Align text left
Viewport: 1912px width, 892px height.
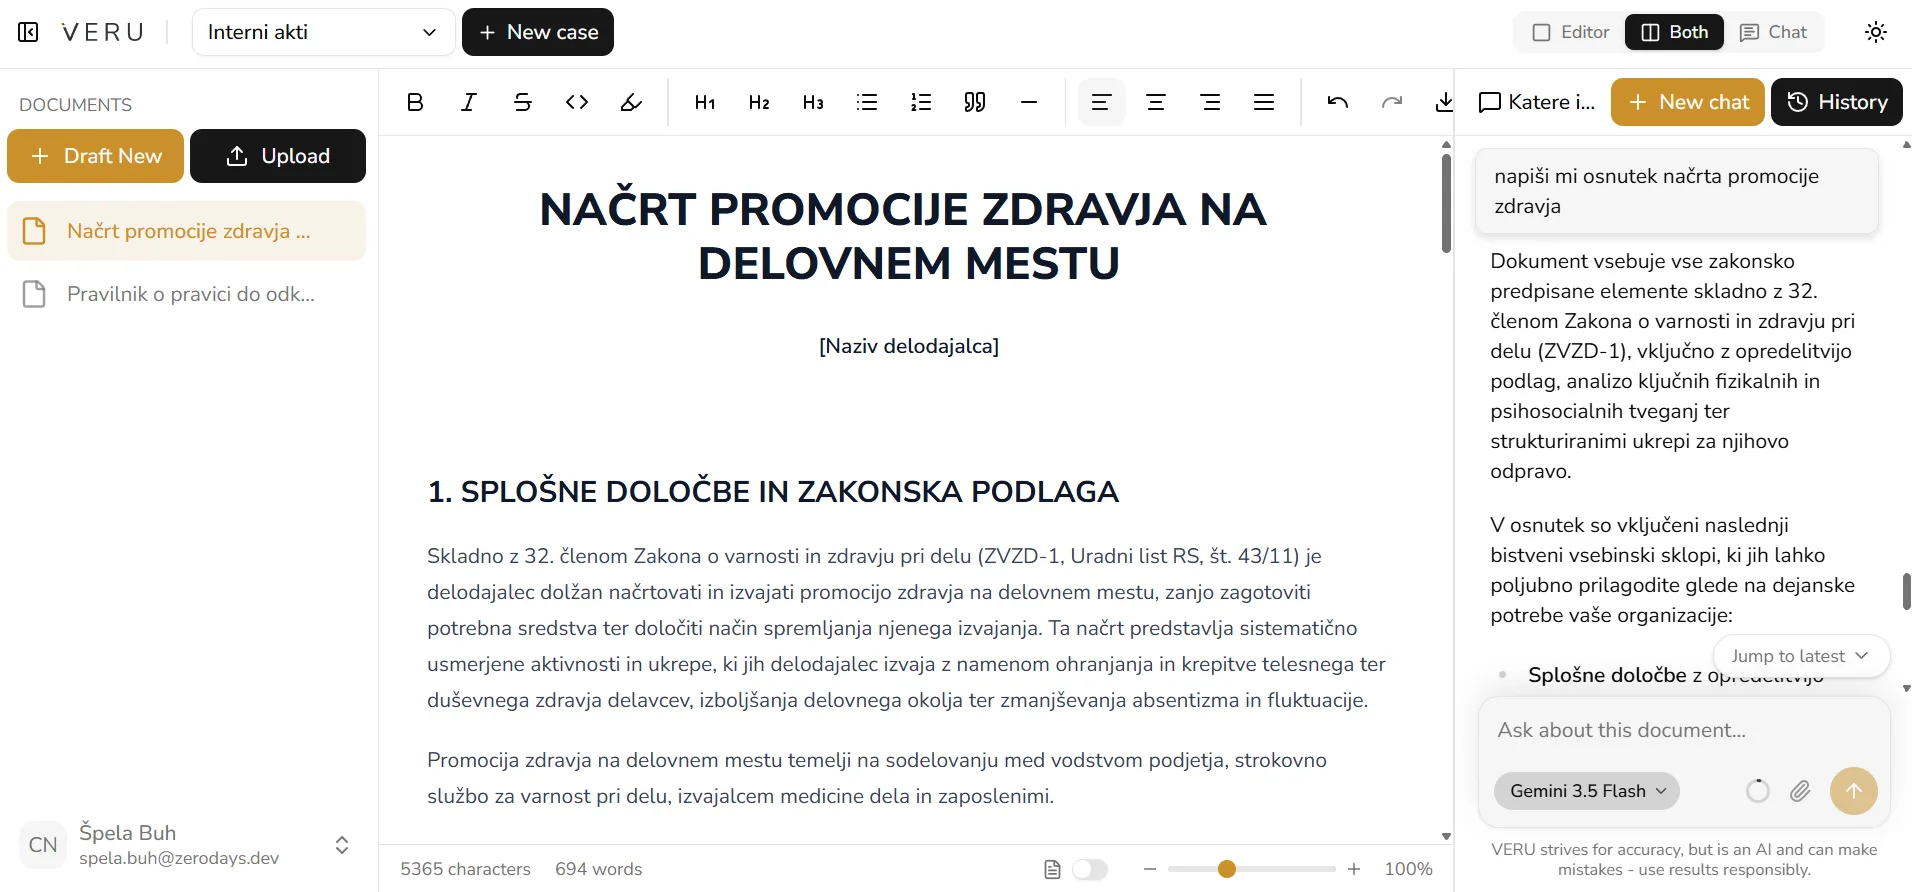pos(1102,102)
